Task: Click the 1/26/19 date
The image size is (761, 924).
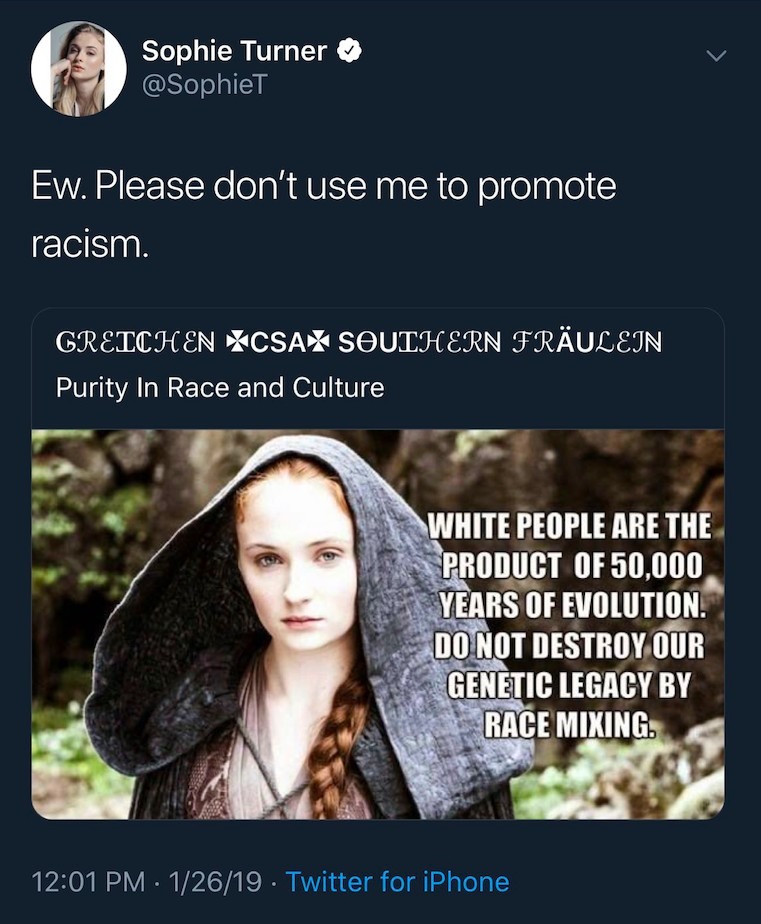Action: click(215, 882)
